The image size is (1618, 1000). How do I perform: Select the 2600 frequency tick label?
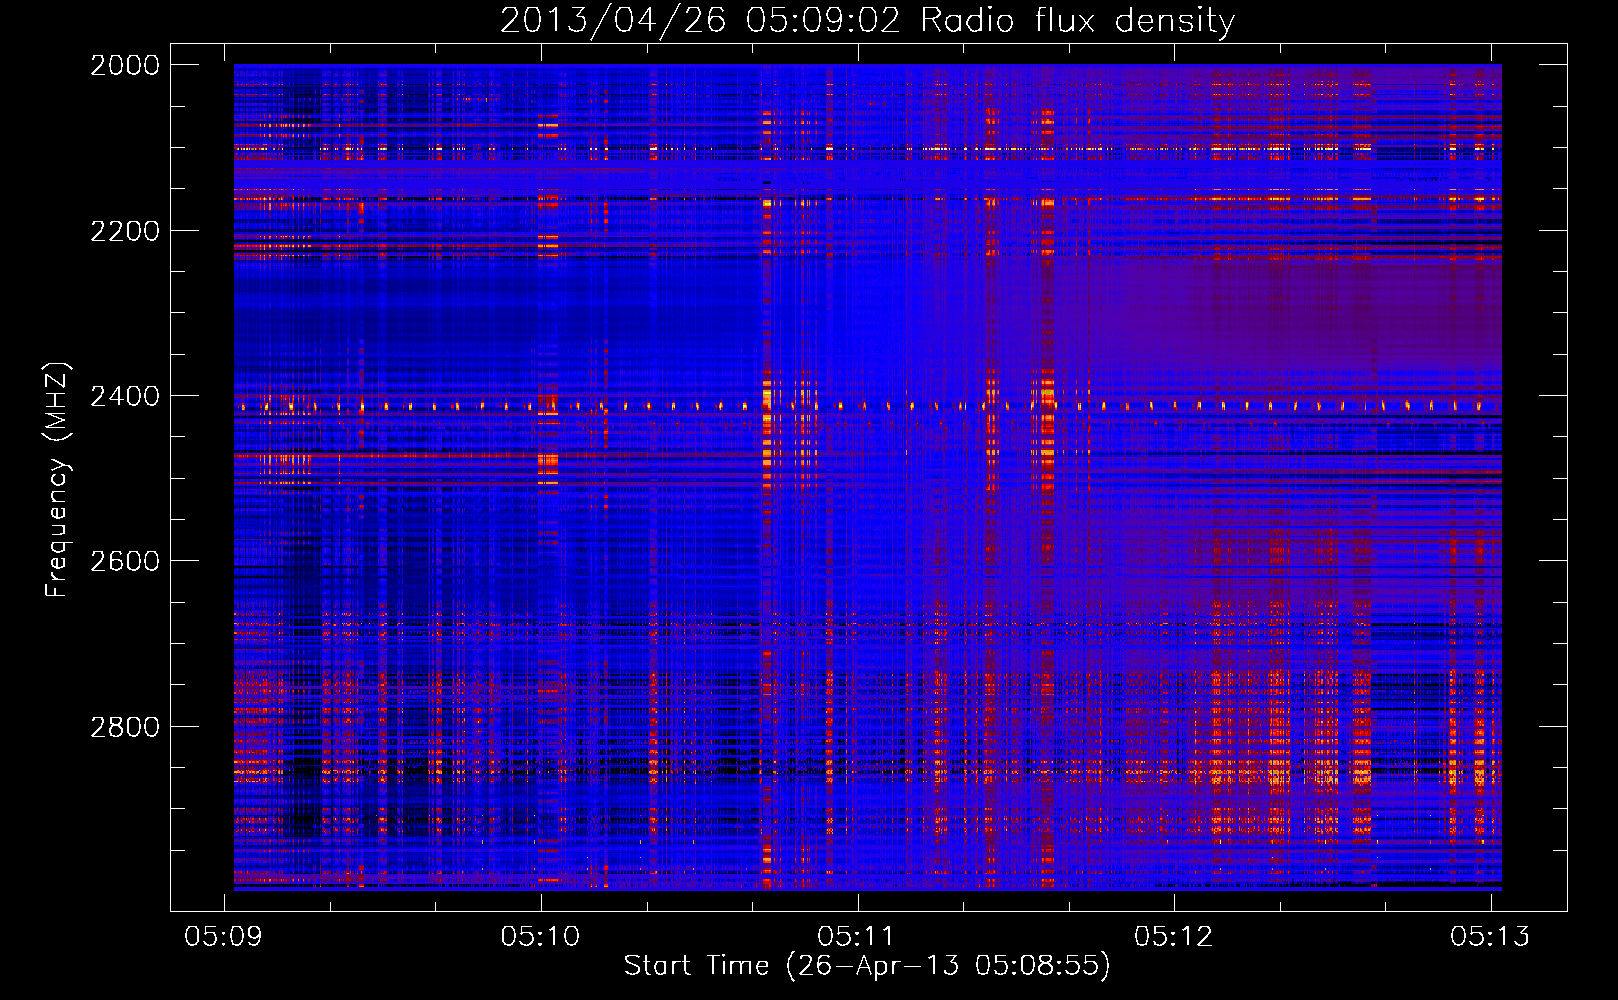pyautogui.click(x=125, y=561)
